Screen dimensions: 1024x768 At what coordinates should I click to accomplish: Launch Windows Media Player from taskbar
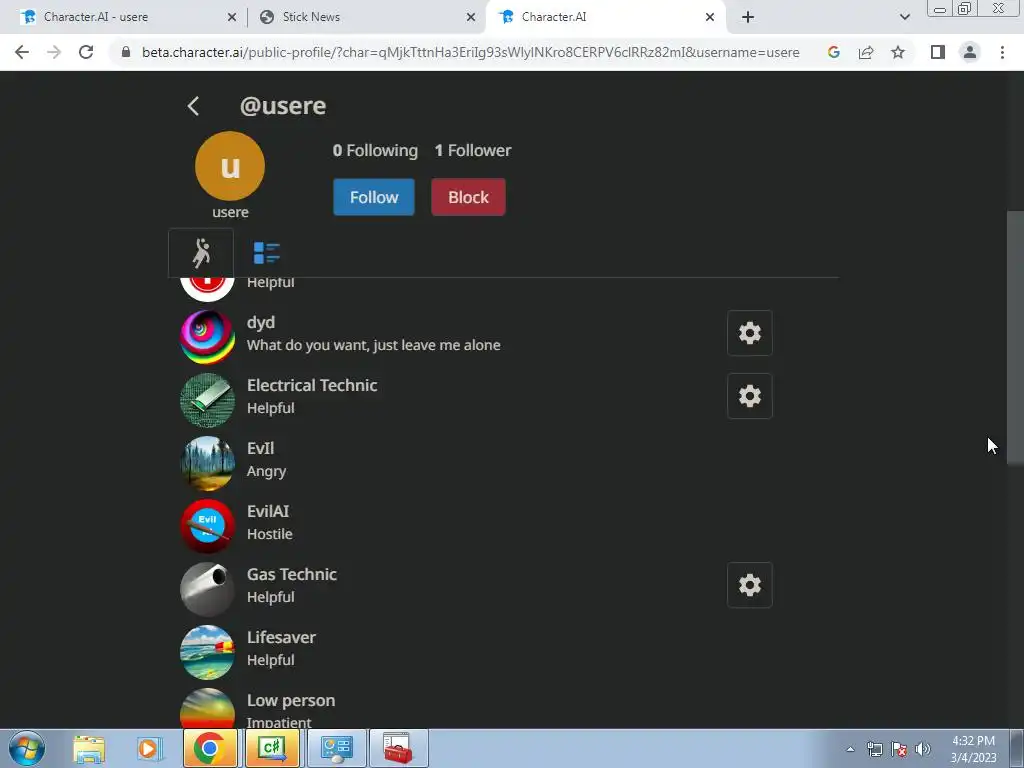[x=149, y=749]
